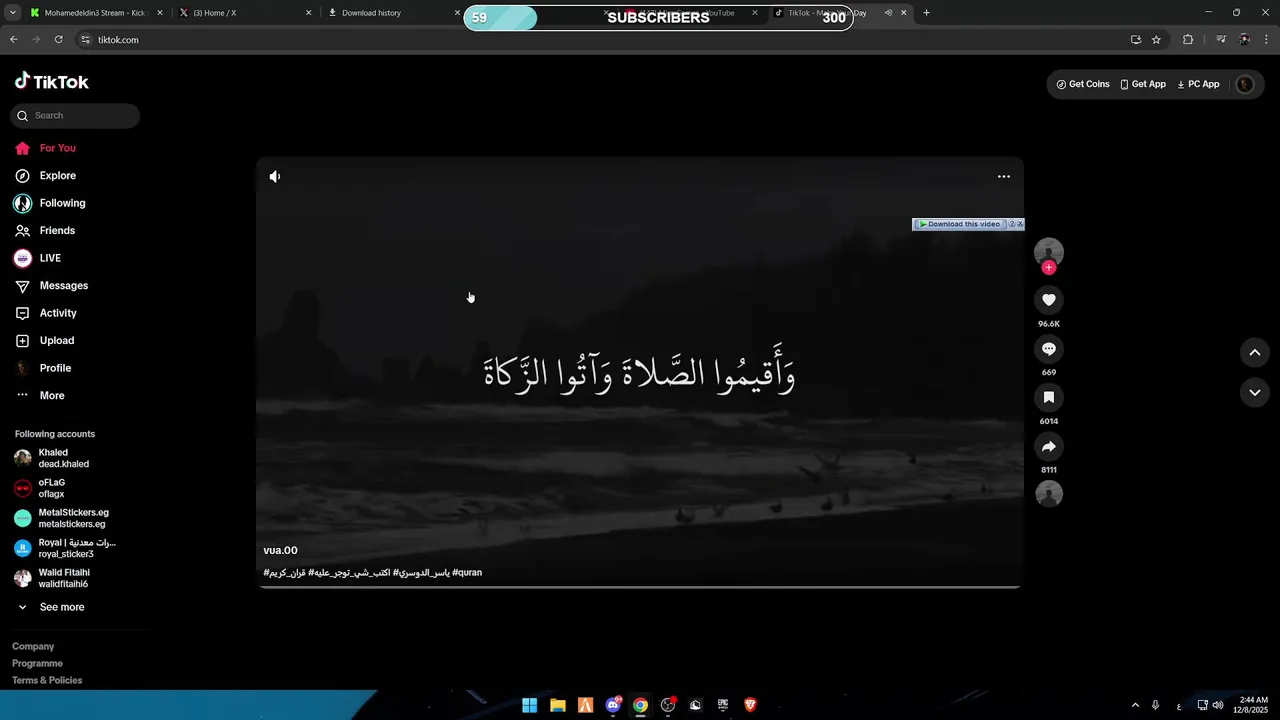Click the TikTok search field
1280x720 pixels.
point(75,116)
